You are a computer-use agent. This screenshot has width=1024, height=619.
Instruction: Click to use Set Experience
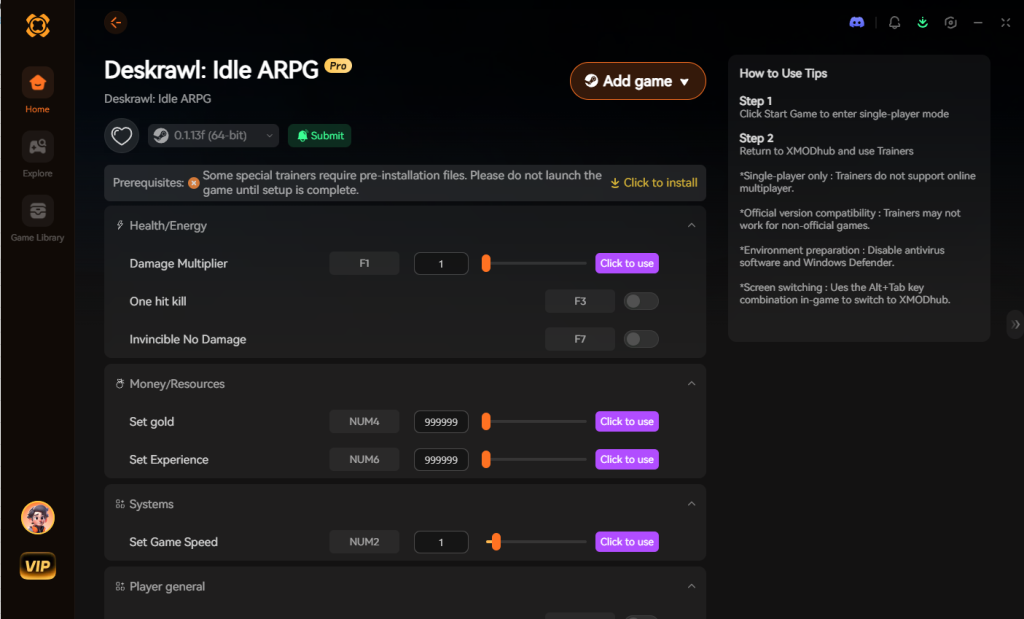[x=627, y=459]
